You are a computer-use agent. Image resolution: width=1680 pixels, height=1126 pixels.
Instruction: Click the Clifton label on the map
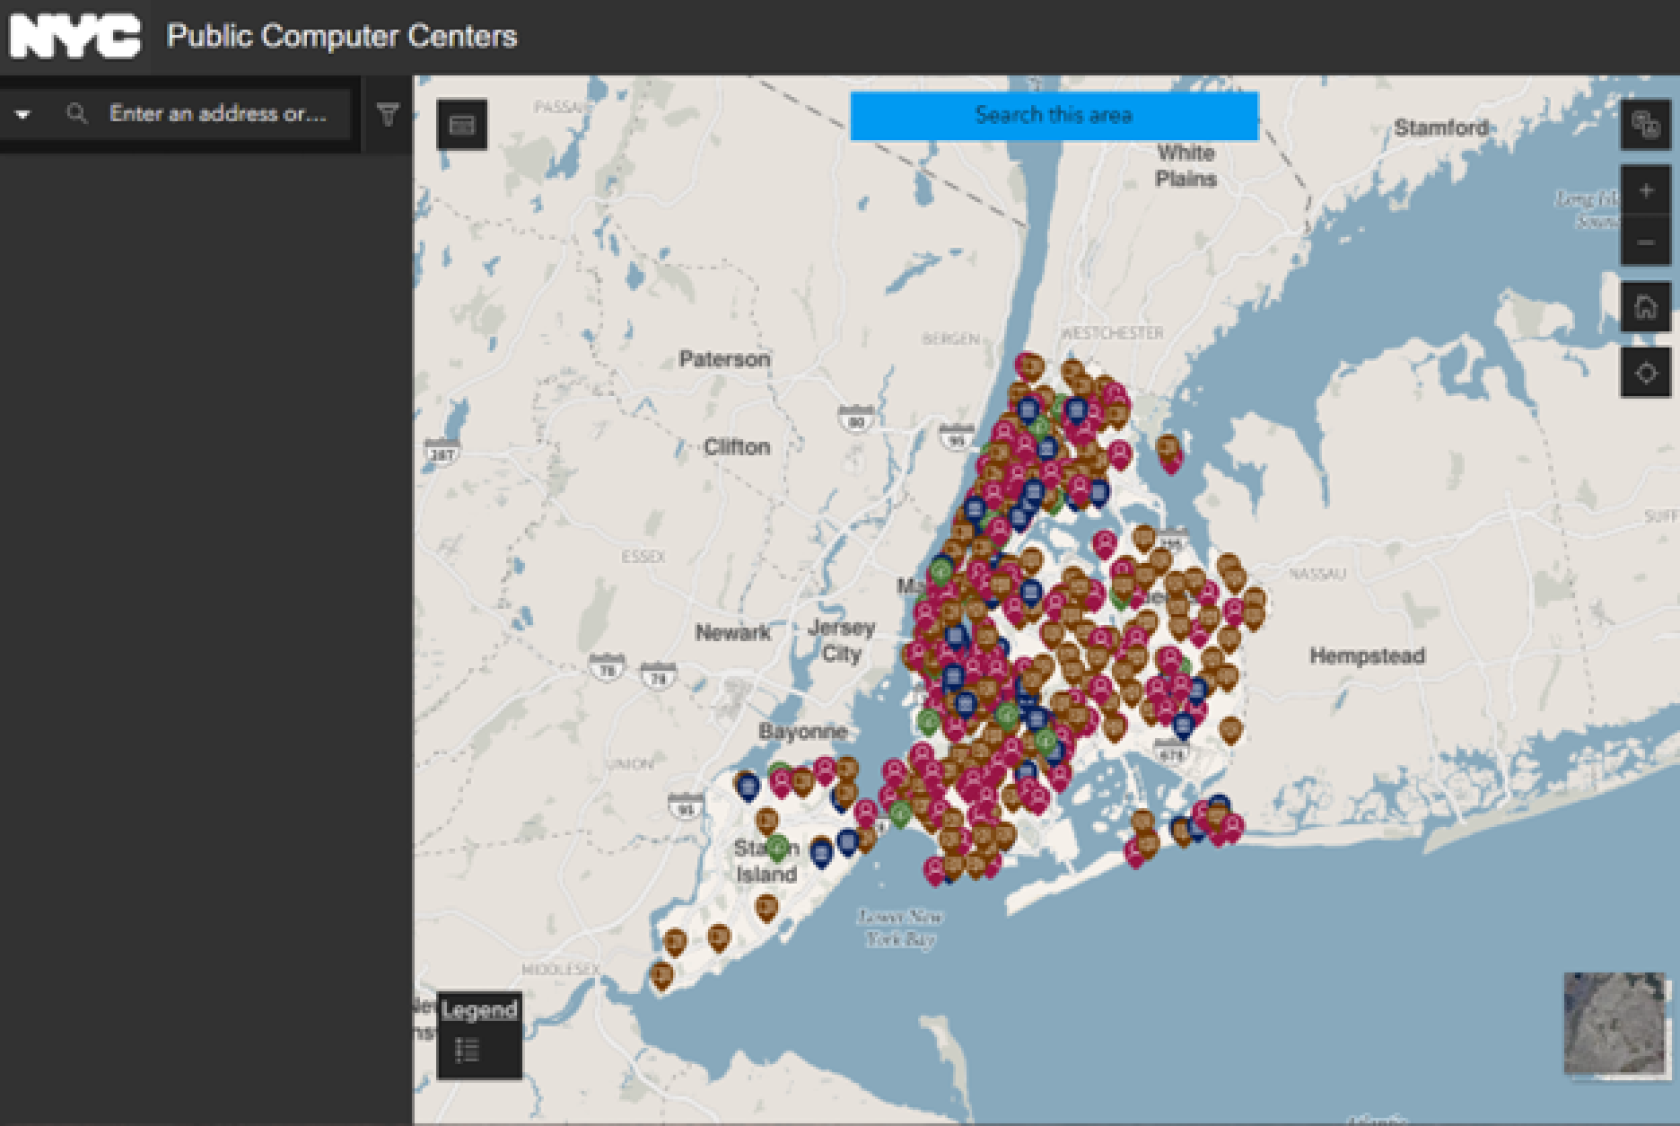pyautogui.click(x=736, y=447)
